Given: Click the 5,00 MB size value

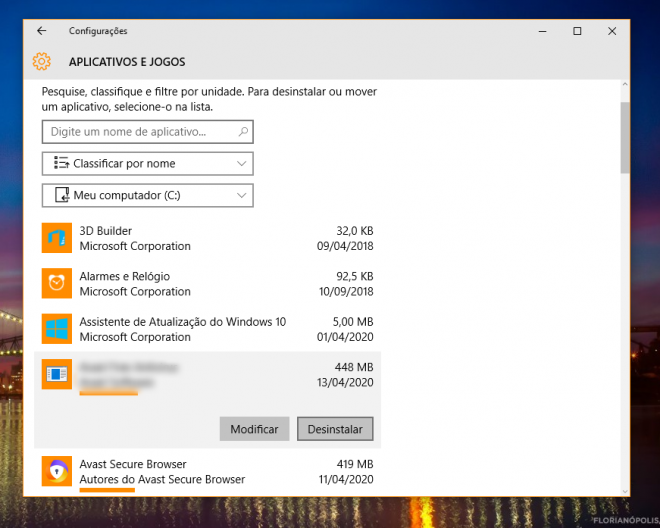Looking at the screenshot, I should [353, 322].
